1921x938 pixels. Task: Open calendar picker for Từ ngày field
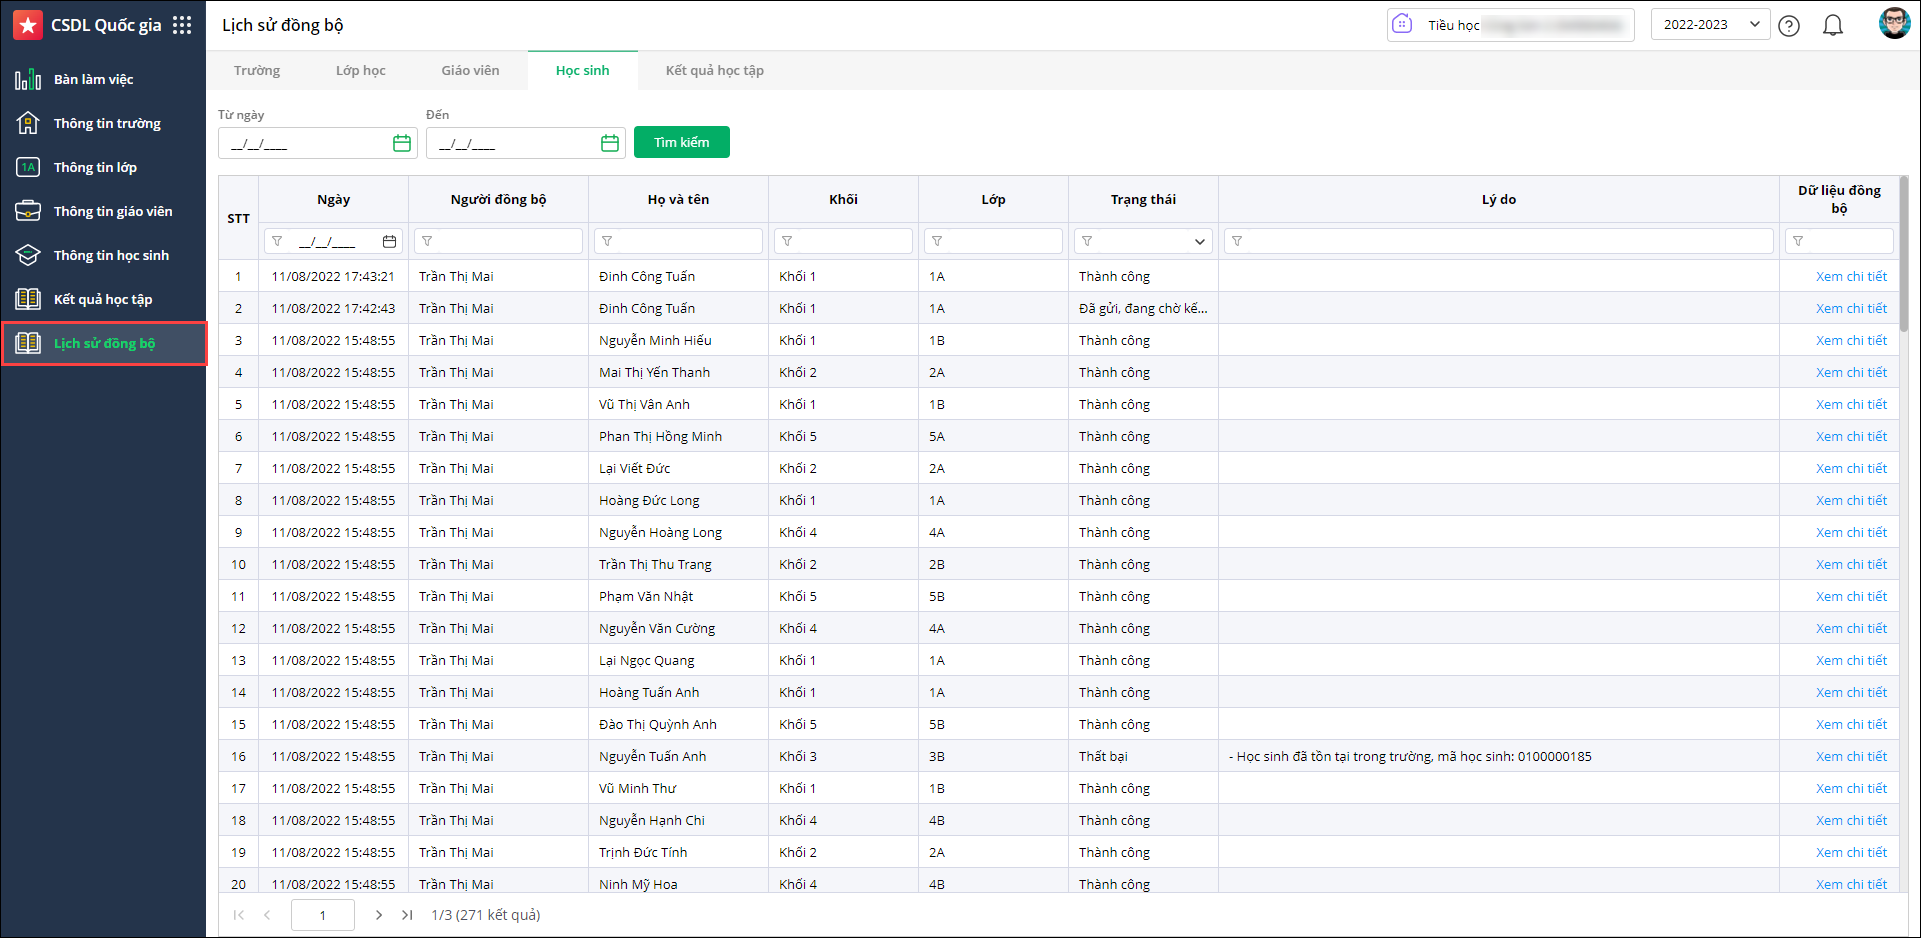click(402, 143)
